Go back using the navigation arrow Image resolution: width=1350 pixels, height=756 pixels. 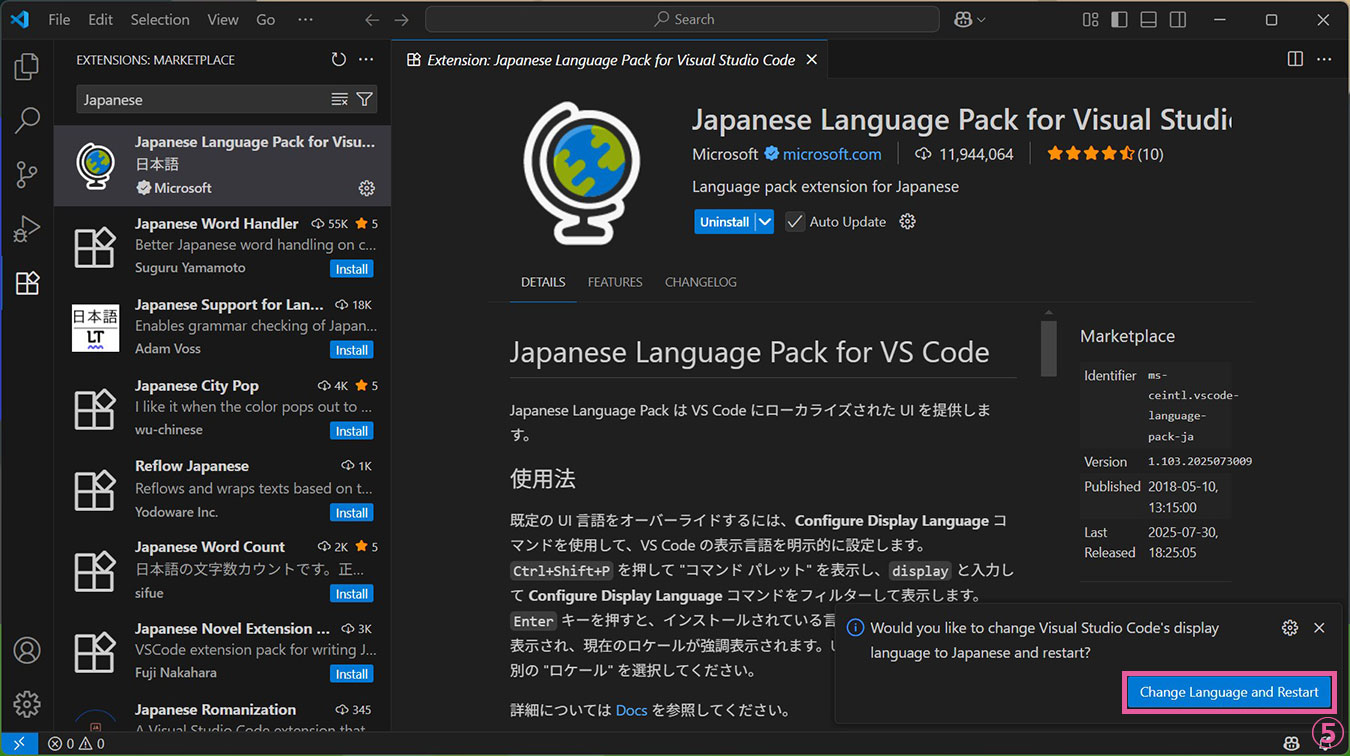372,19
